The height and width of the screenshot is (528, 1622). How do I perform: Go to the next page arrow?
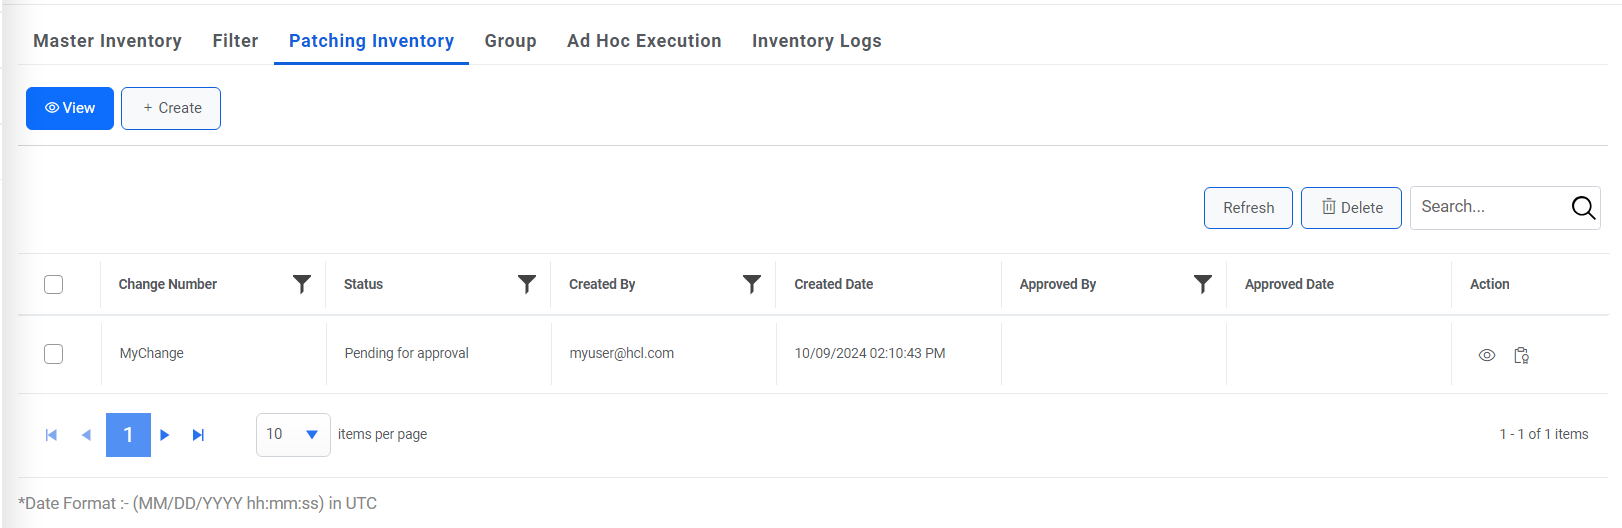(x=165, y=435)
